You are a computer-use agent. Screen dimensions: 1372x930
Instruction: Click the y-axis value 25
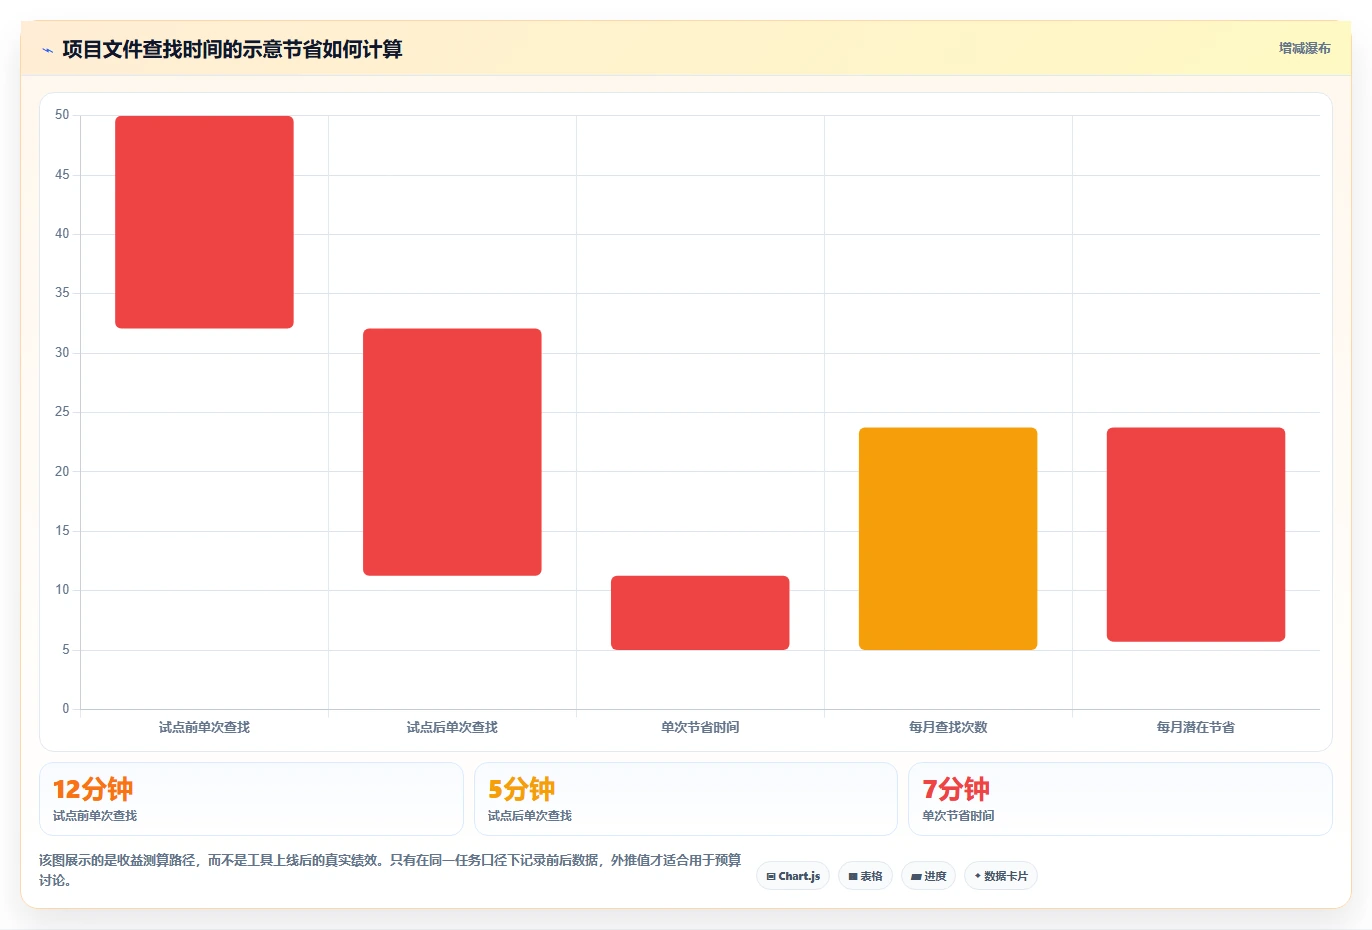pyautogui.click(x=62, y=412)
